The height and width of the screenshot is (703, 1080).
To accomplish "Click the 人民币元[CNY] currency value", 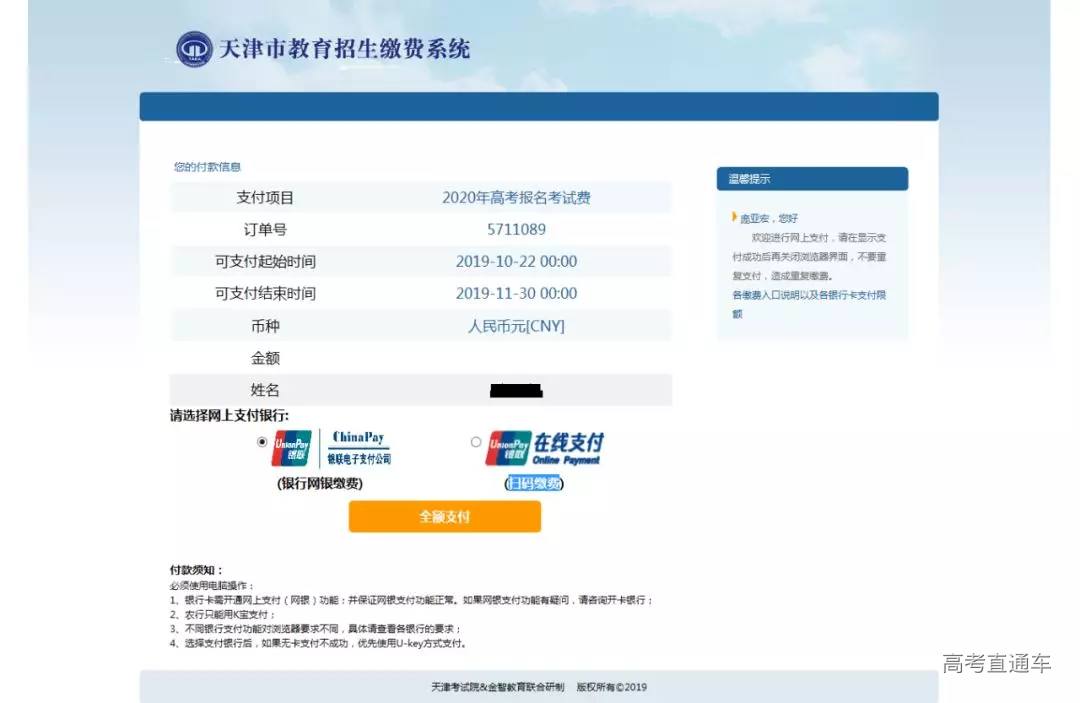I will click(x=516, y=326).
